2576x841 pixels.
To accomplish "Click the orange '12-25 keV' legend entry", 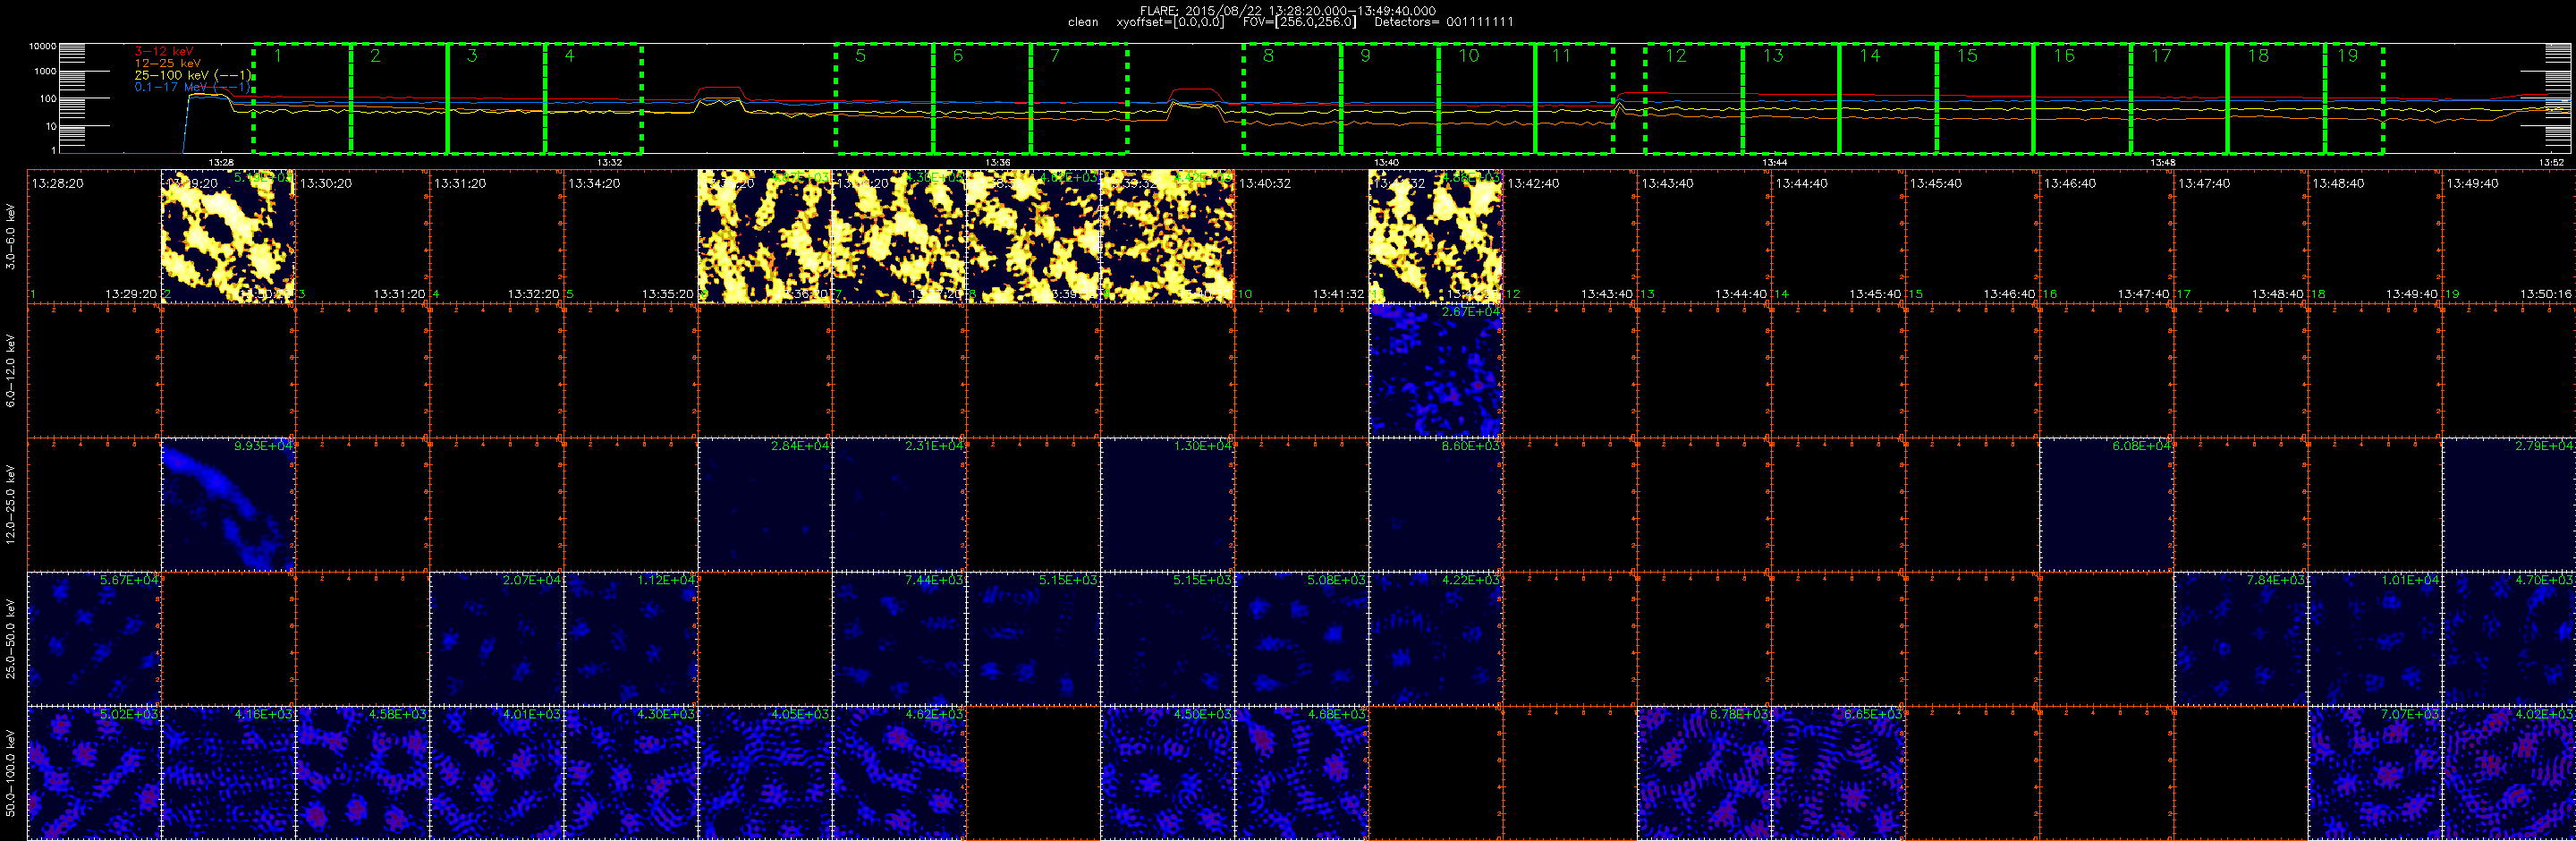I will pyautogui.click(x=168, y=63).
